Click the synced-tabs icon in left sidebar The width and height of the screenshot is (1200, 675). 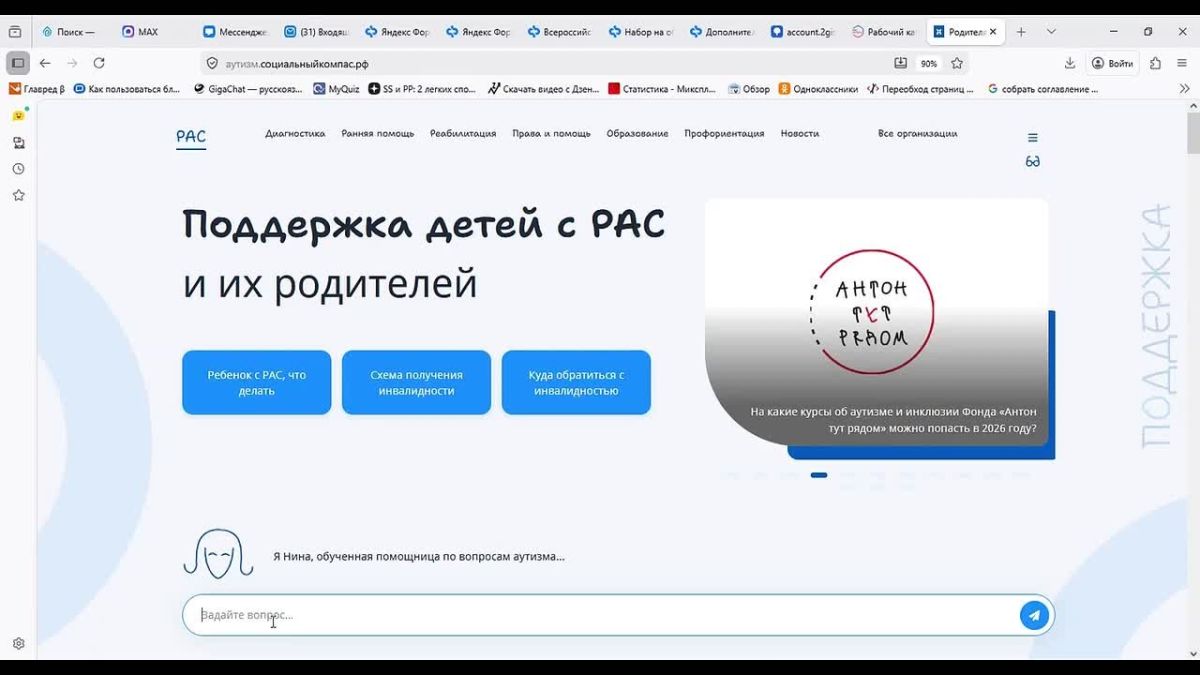[18, 143]
